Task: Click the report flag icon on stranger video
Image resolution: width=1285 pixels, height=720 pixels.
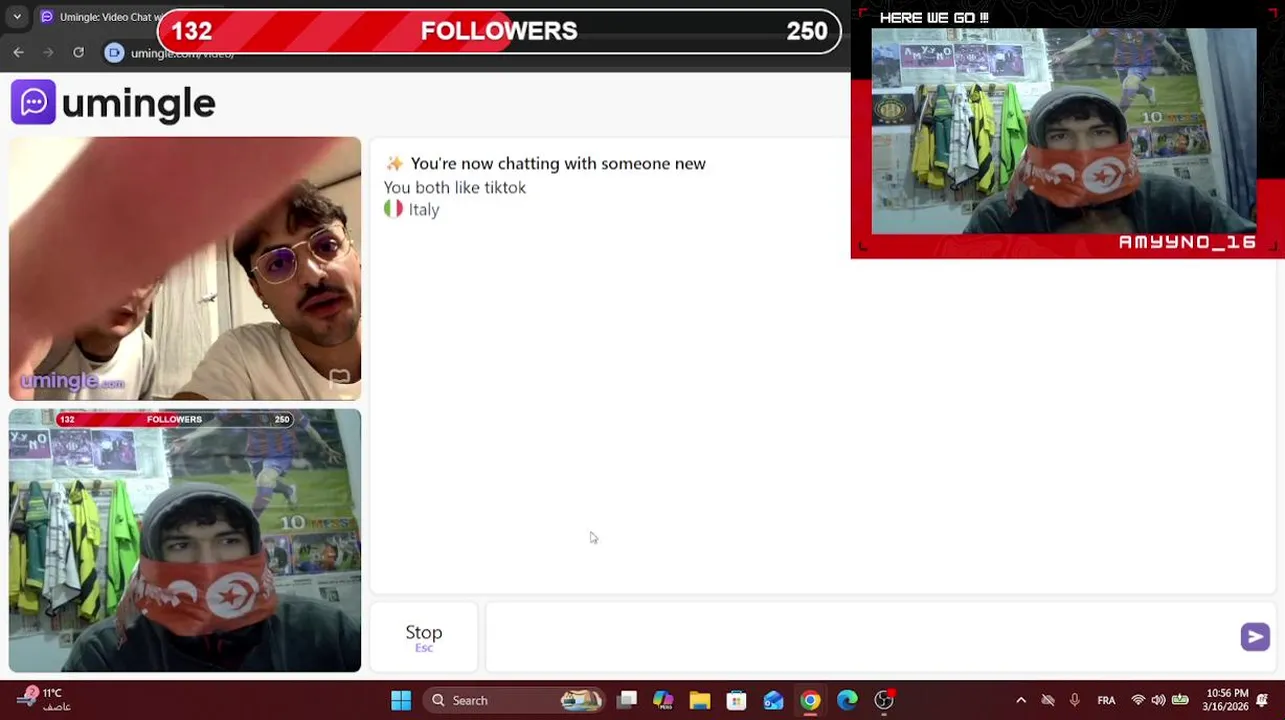Action: [x=340, y=377]
